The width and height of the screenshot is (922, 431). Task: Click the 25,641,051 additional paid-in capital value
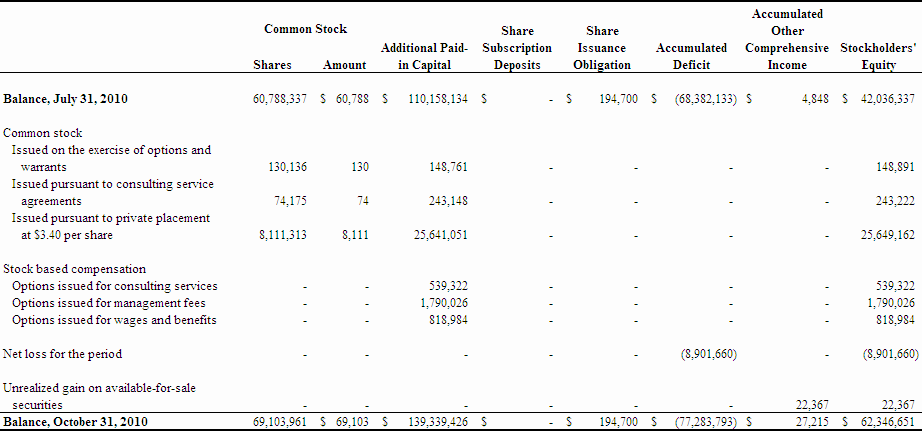pos(432,236)
